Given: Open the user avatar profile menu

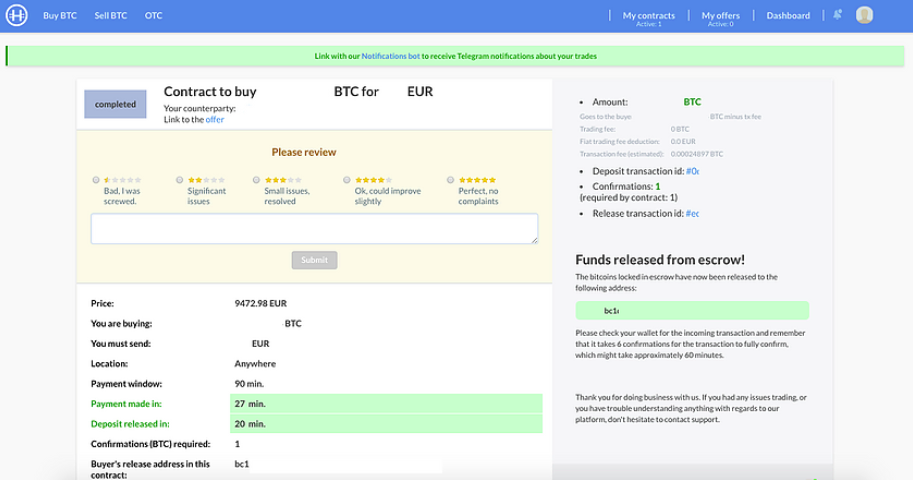Looking at the screenshot, I should point(864,15).
